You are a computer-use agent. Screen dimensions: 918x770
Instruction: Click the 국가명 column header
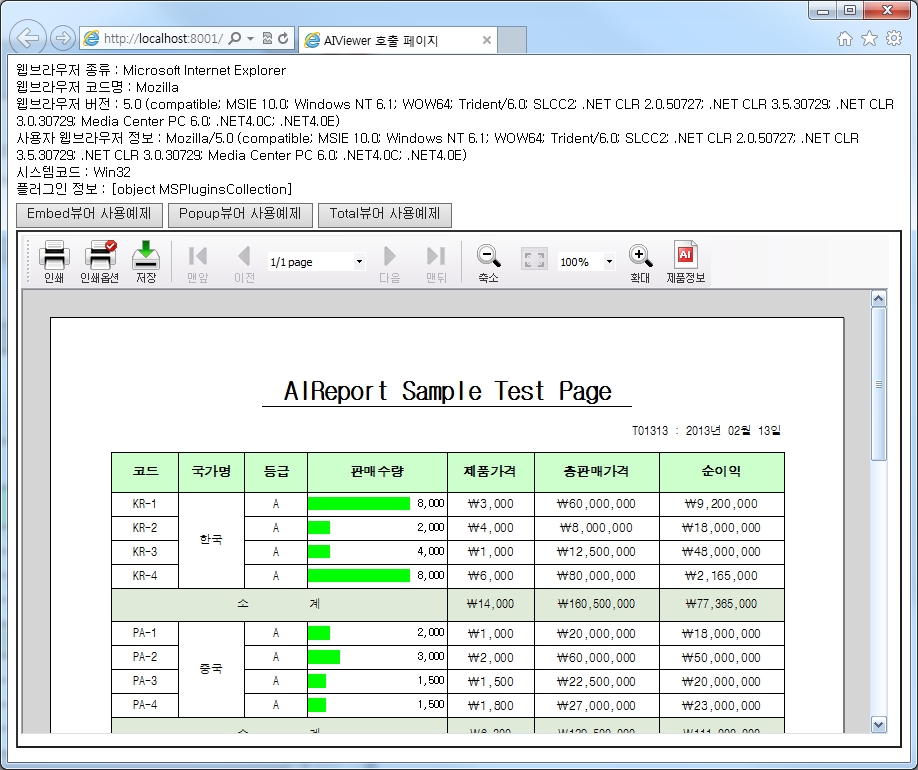tap(211, 471)
